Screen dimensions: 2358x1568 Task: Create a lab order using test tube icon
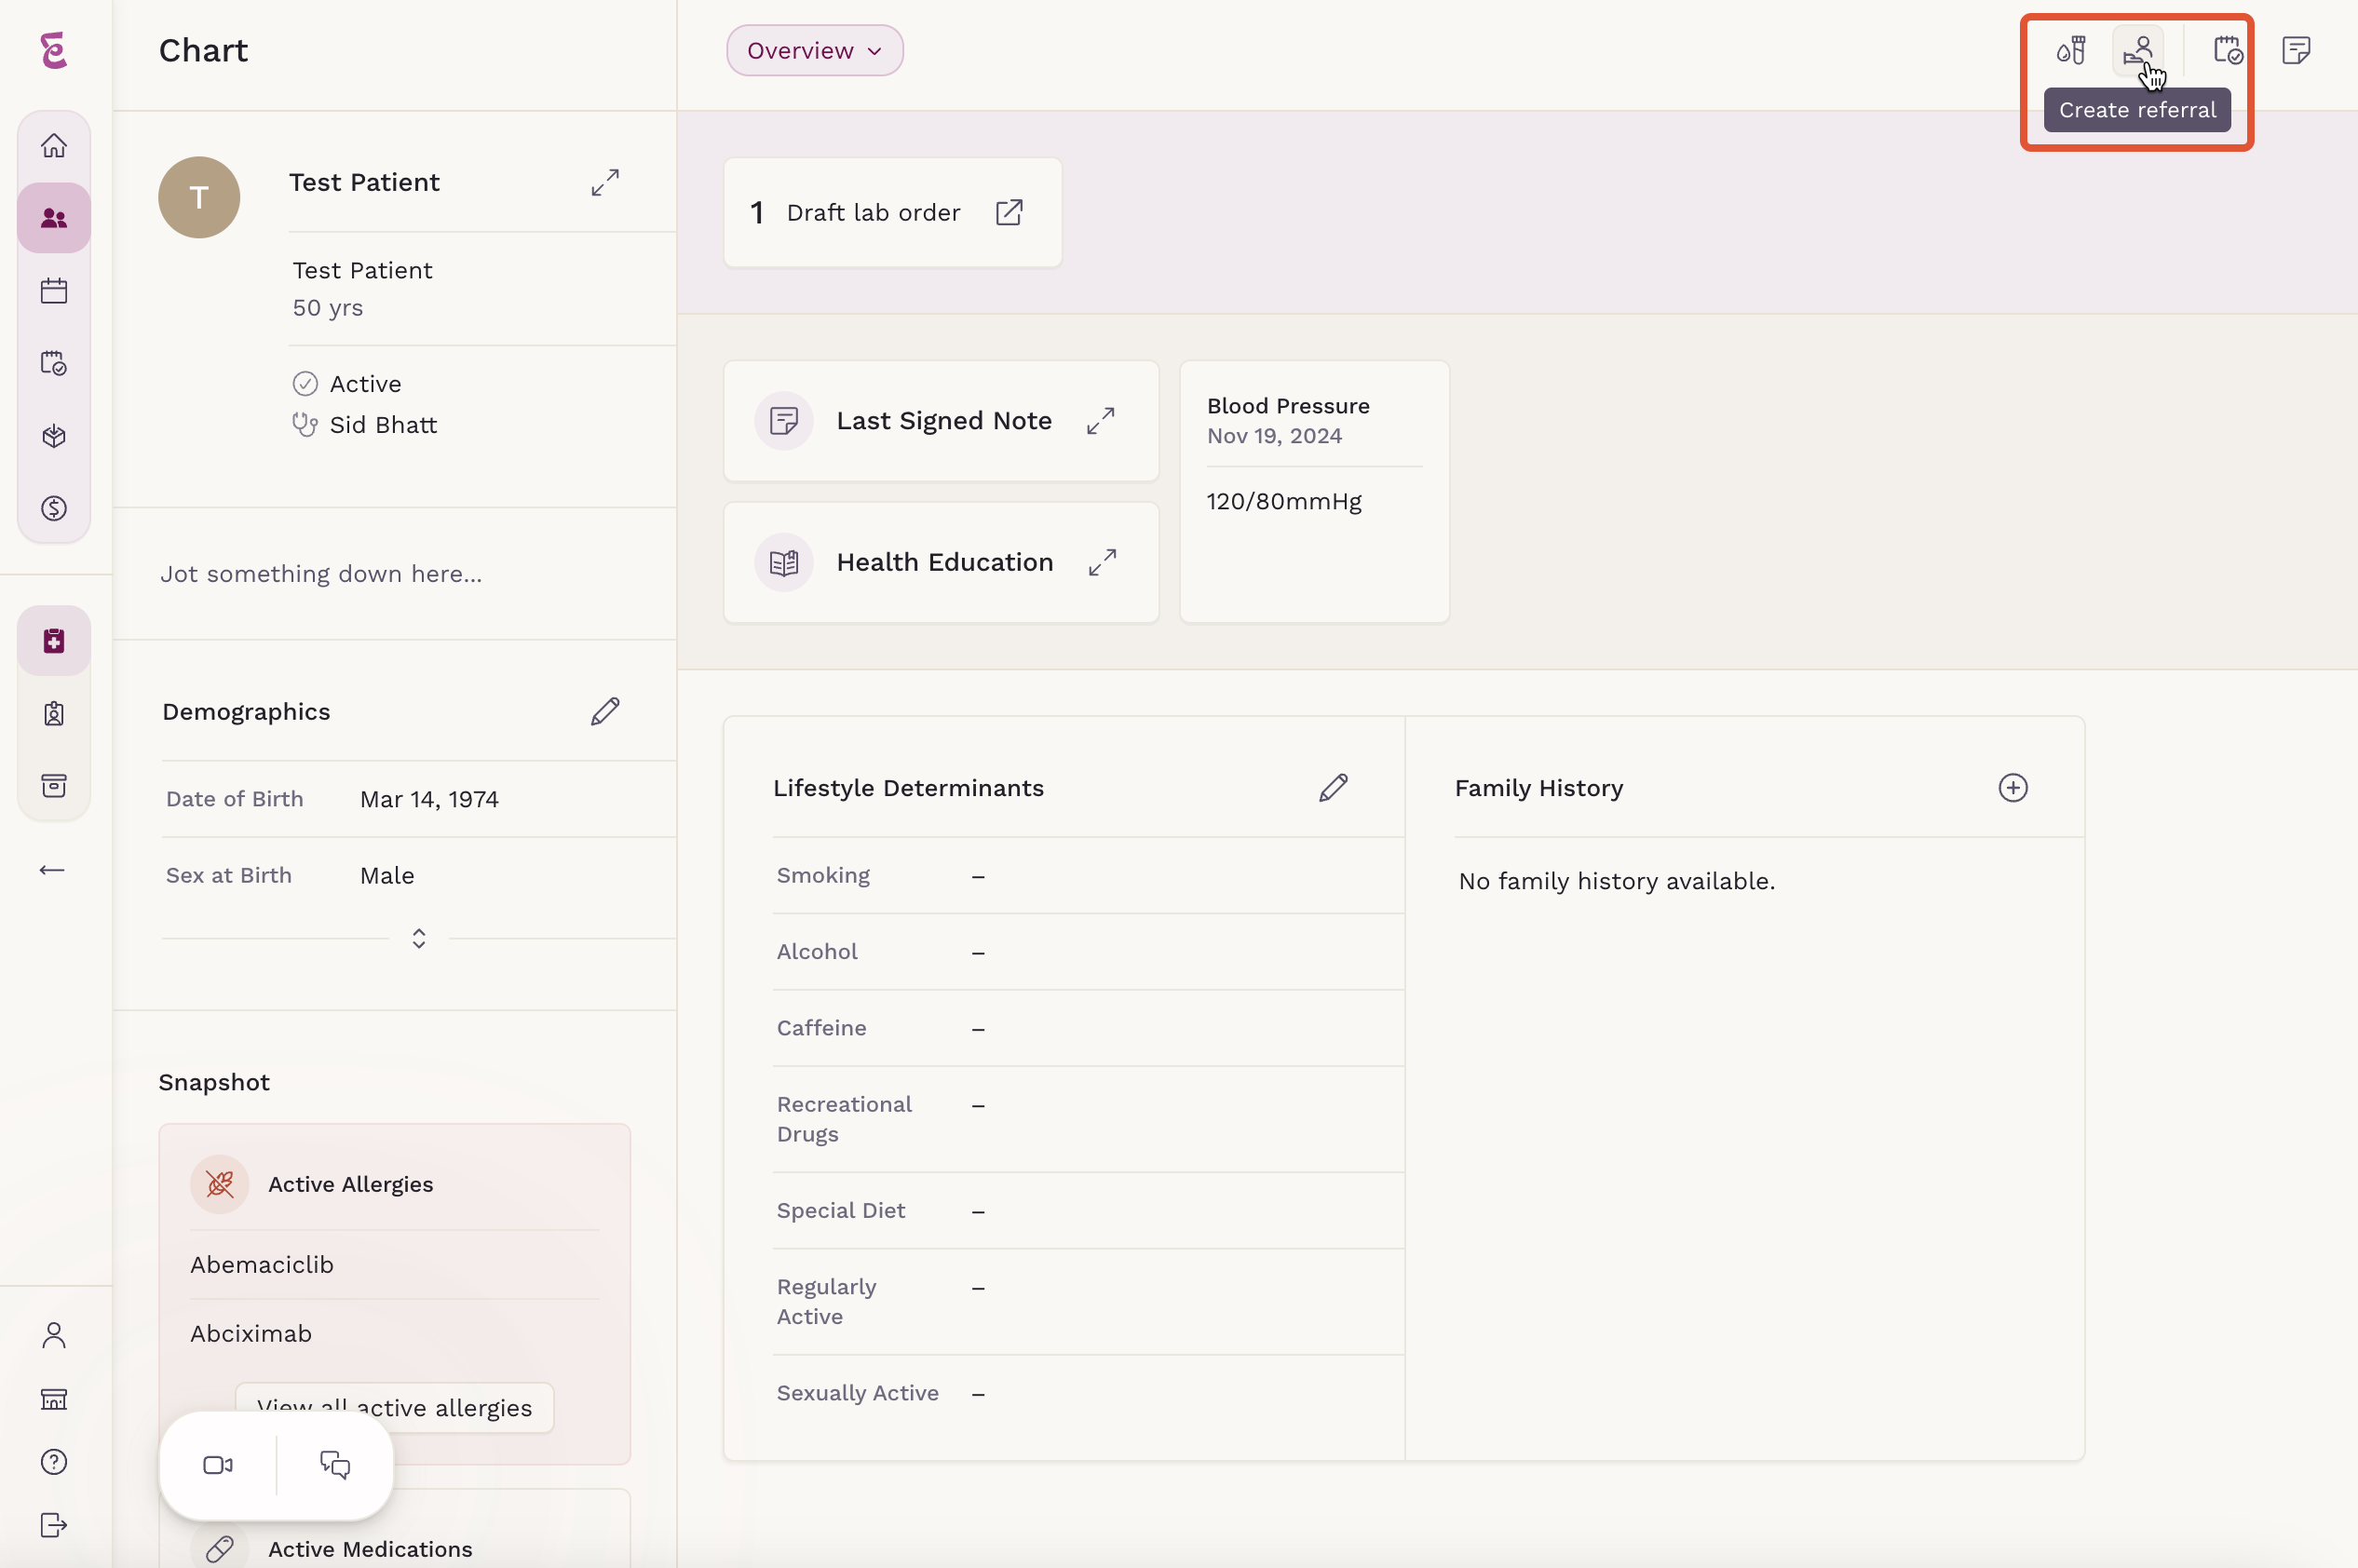tap(2071, 50)
